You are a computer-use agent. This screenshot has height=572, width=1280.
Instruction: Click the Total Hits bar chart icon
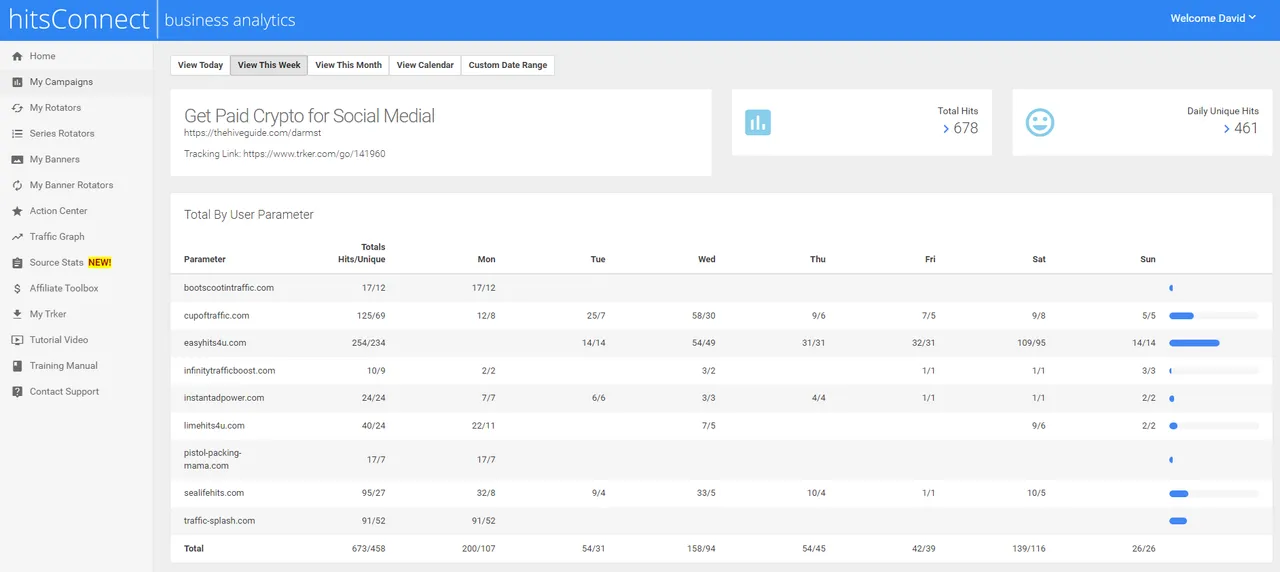pos(758,123)
